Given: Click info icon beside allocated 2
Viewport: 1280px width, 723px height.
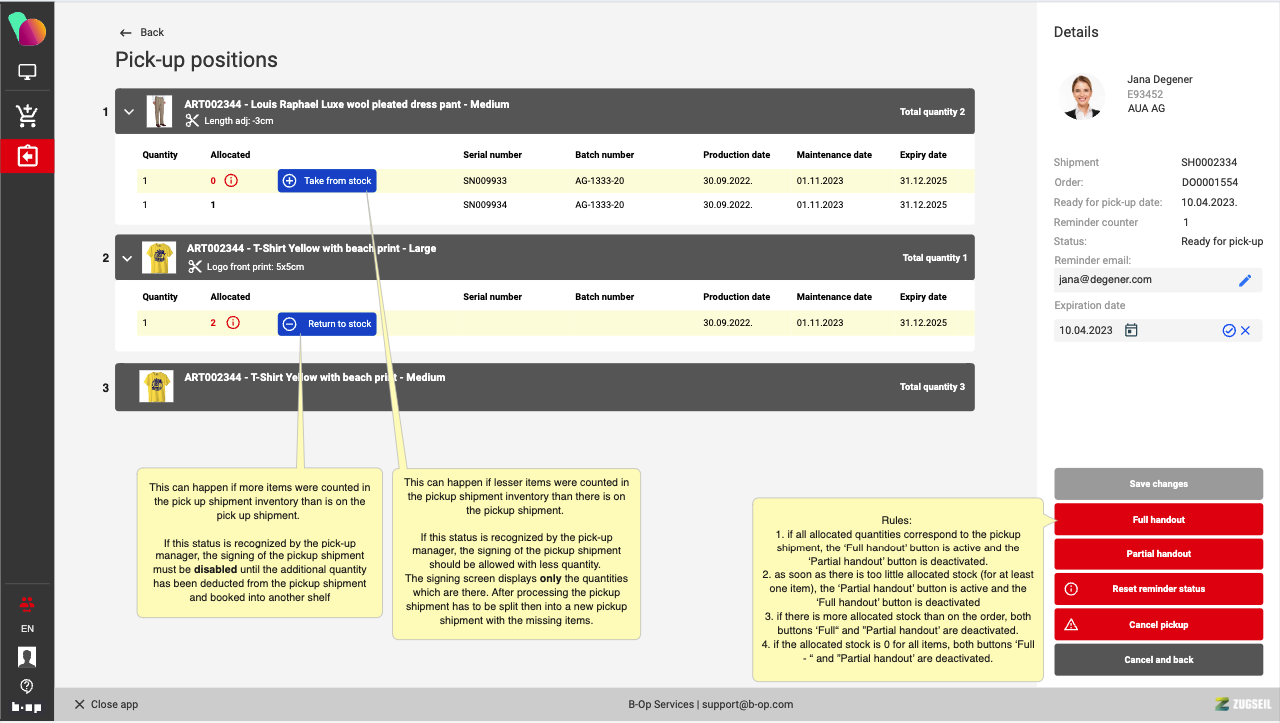Looking at the screenshot, I should pyautogui.click(x=233, y=323).
